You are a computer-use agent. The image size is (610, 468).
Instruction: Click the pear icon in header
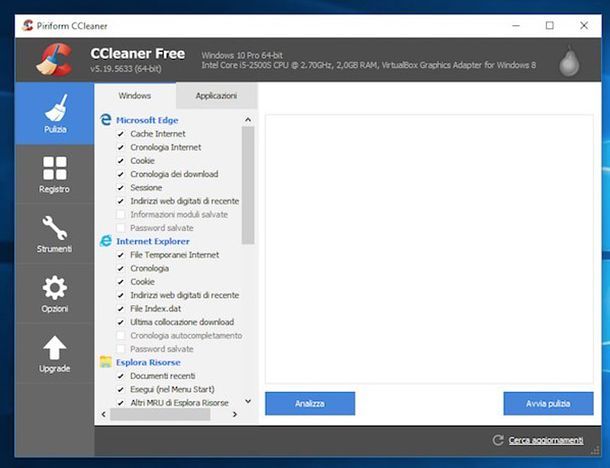569,61
